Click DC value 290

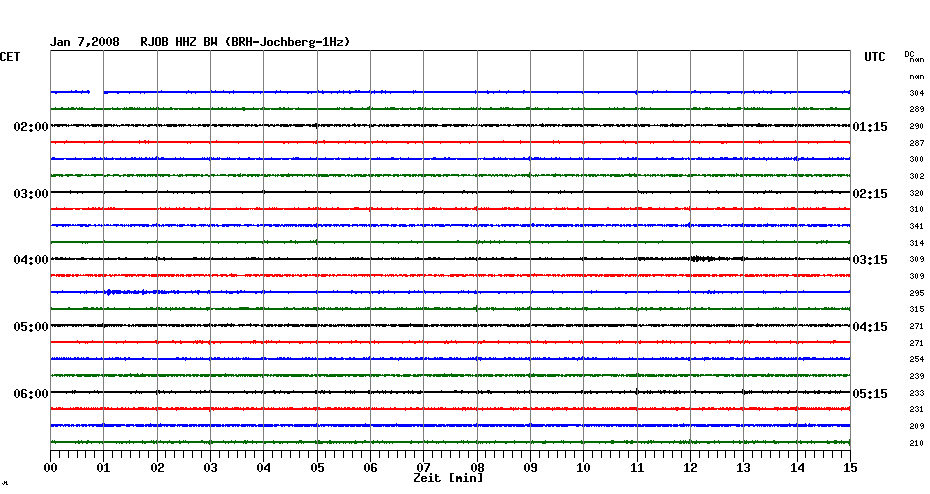[x=916, y=126]
